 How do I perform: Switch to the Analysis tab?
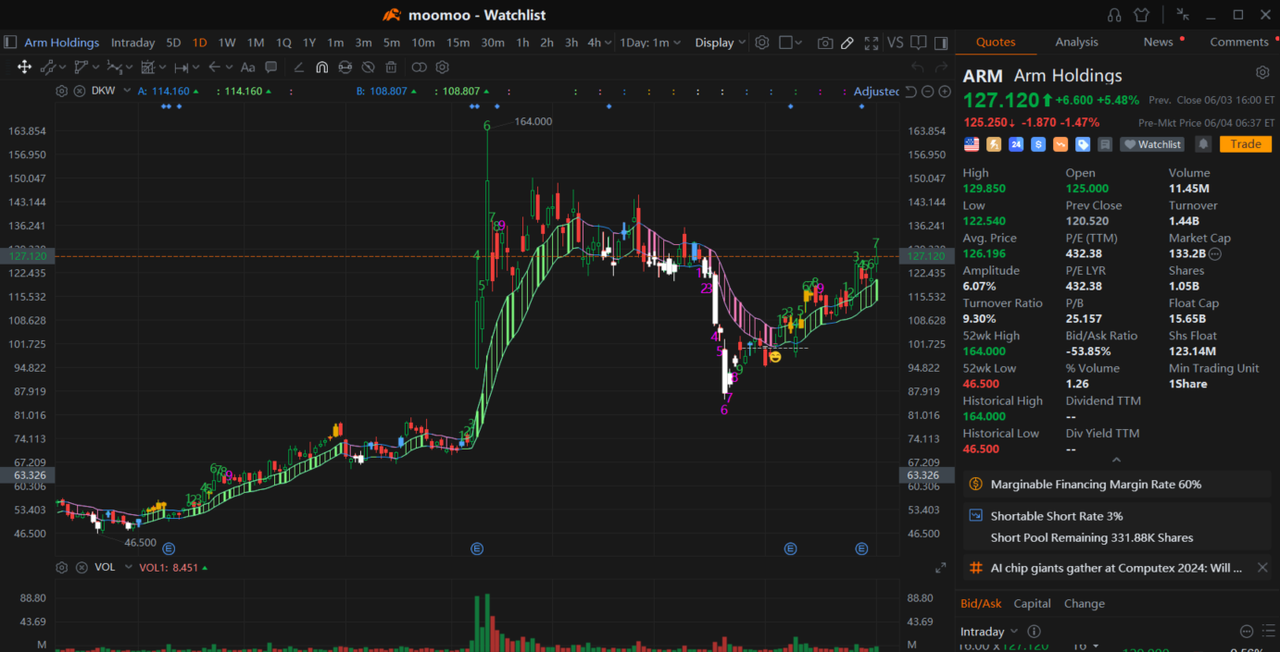point(1077,42)
